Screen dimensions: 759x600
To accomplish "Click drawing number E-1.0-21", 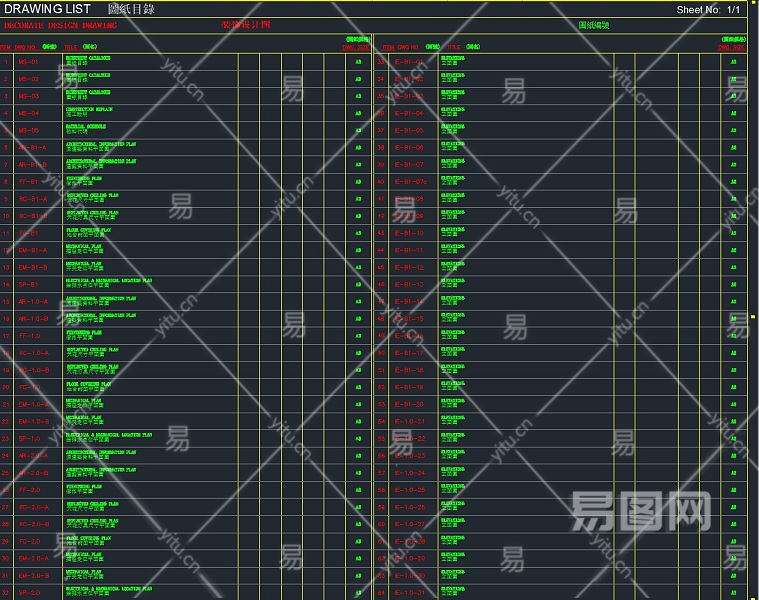I will pos(410,421).
